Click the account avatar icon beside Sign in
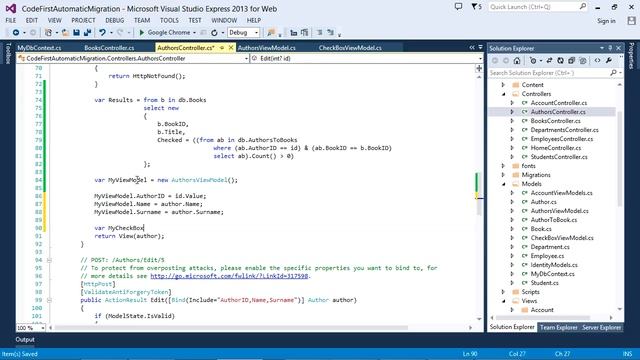 point(631,21)
